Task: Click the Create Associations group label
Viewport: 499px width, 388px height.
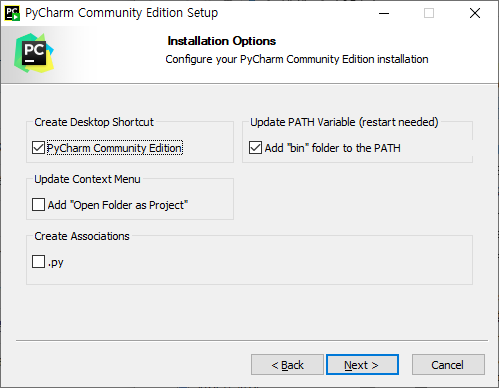Action: [82, 236]
